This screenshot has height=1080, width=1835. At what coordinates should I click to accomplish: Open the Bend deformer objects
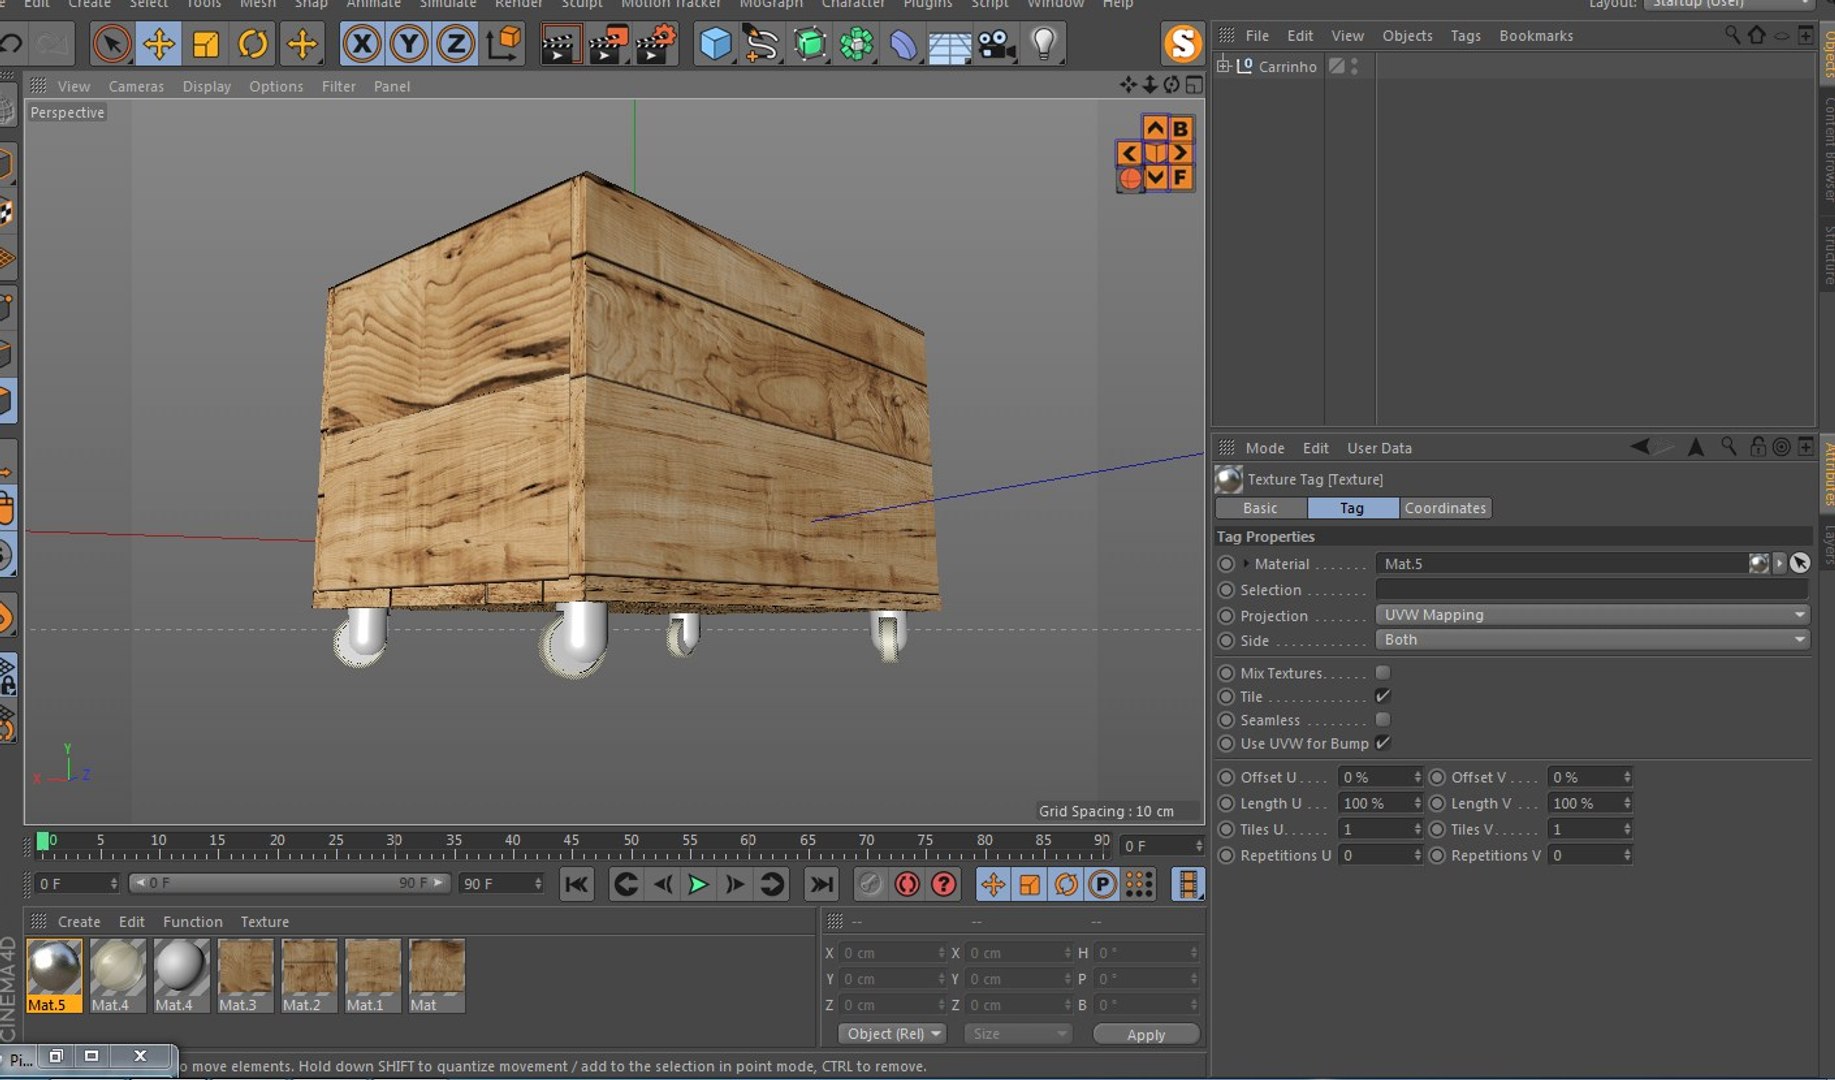coord(903,44)
